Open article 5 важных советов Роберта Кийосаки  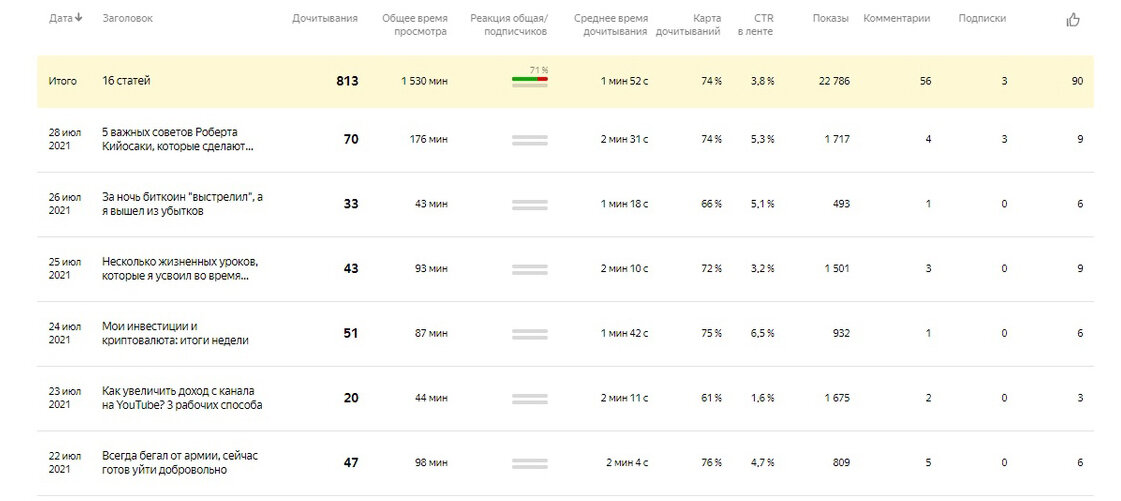coord(177,139)
